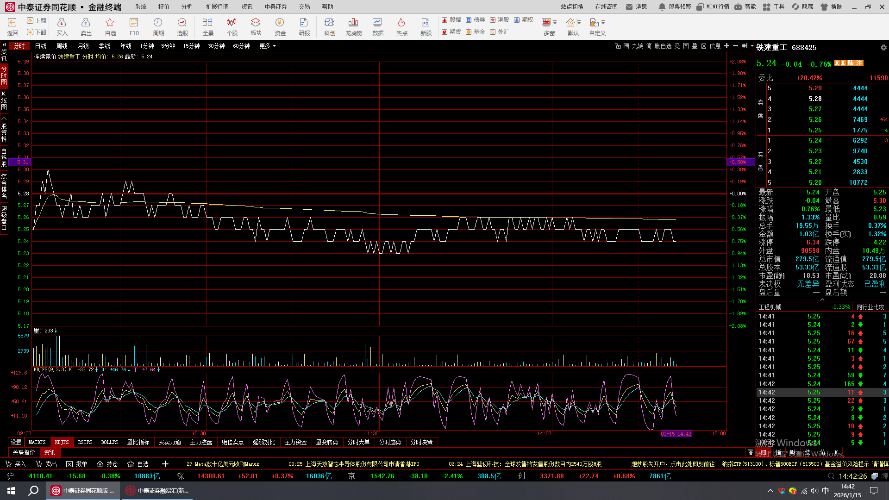
Task: Switch to 日线 (Daily) chart period
Action: click(41, 46)
